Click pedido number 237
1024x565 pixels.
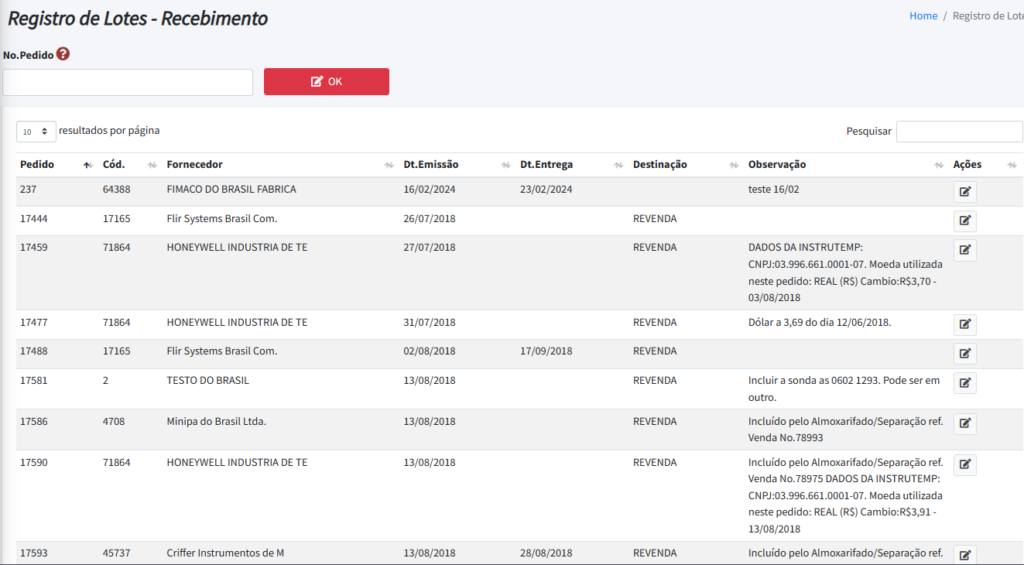[28, 189]
